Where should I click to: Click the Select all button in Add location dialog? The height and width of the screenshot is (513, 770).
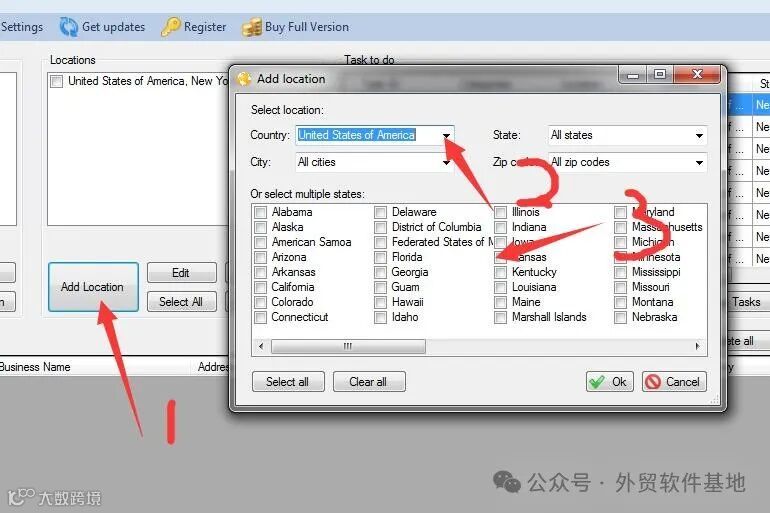pyautogui.click(x=288, y=381)
